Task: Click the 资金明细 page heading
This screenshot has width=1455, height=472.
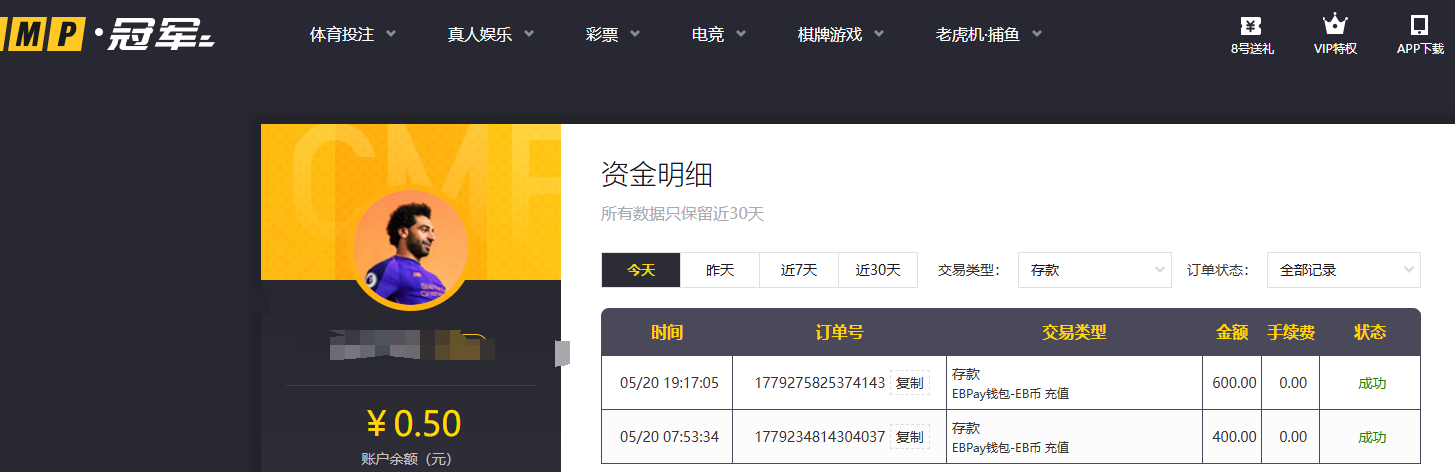Action: tap(657, 175)
